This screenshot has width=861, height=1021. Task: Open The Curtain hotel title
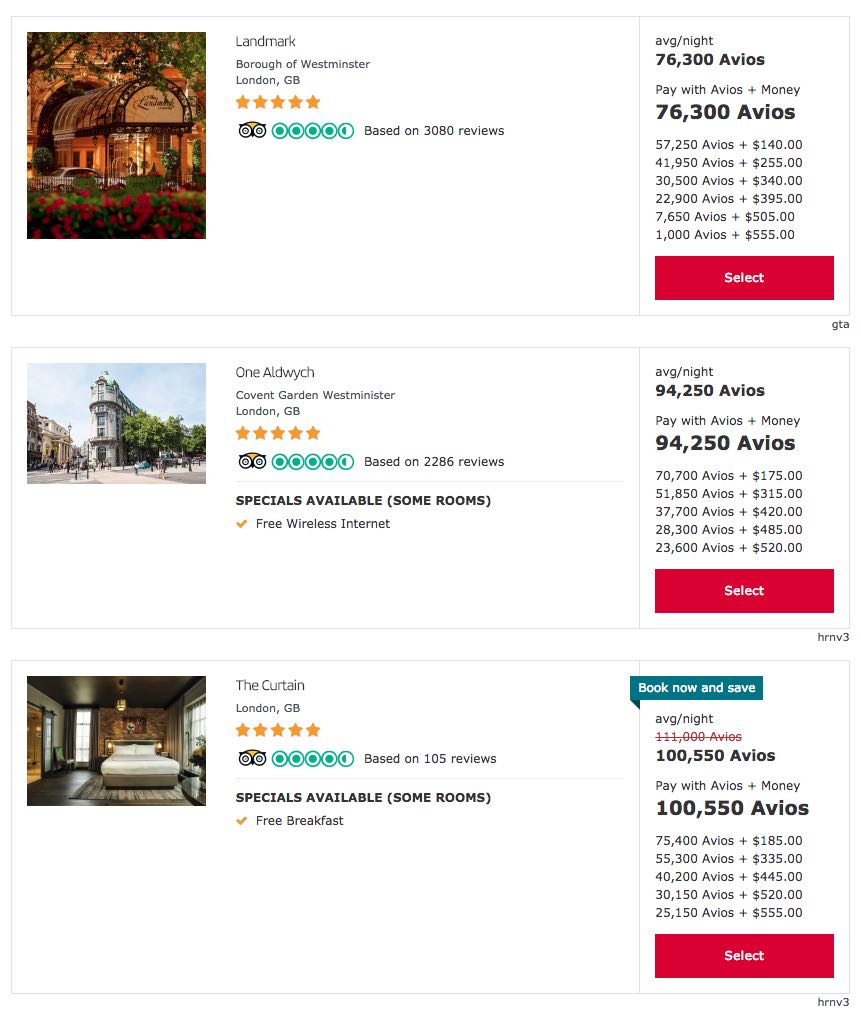pyautogui.click(x=270, y=685)
